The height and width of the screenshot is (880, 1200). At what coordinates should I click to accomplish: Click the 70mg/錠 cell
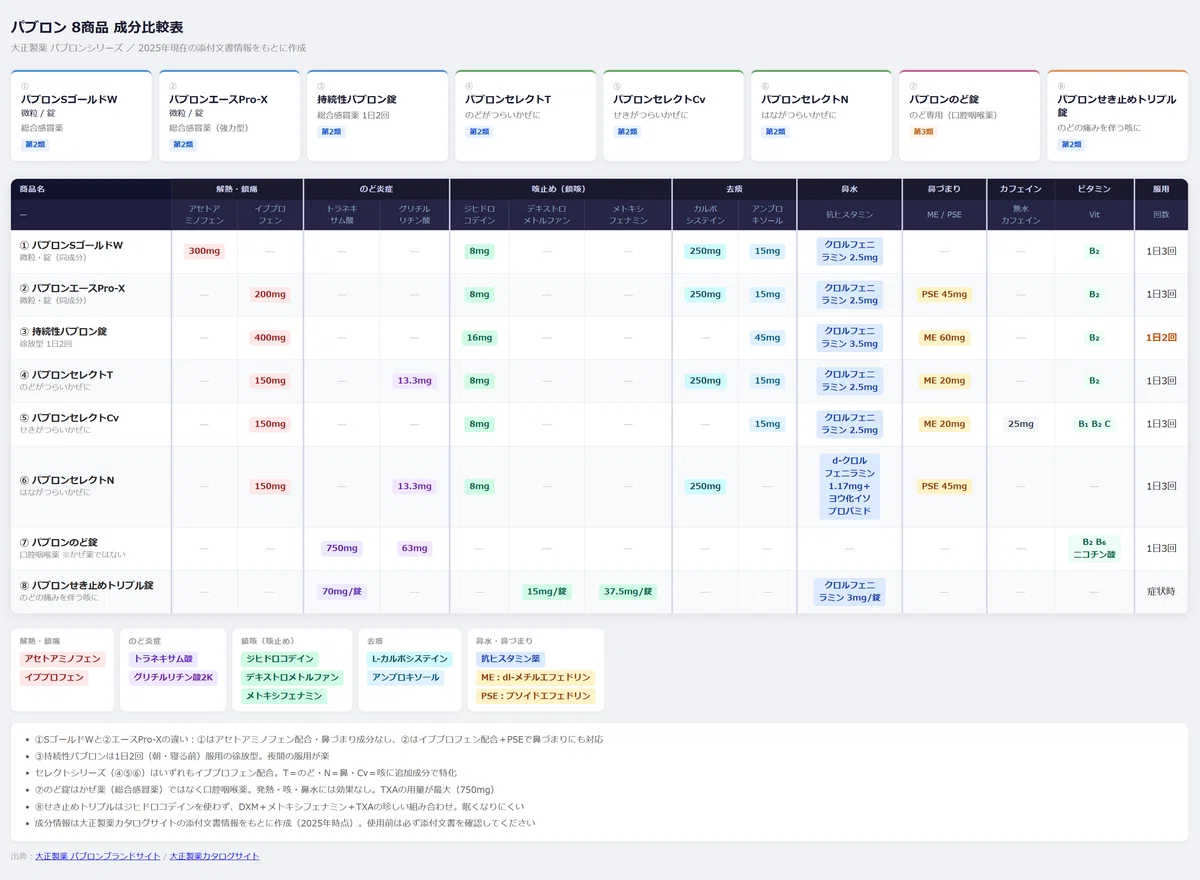coord(341,591)
